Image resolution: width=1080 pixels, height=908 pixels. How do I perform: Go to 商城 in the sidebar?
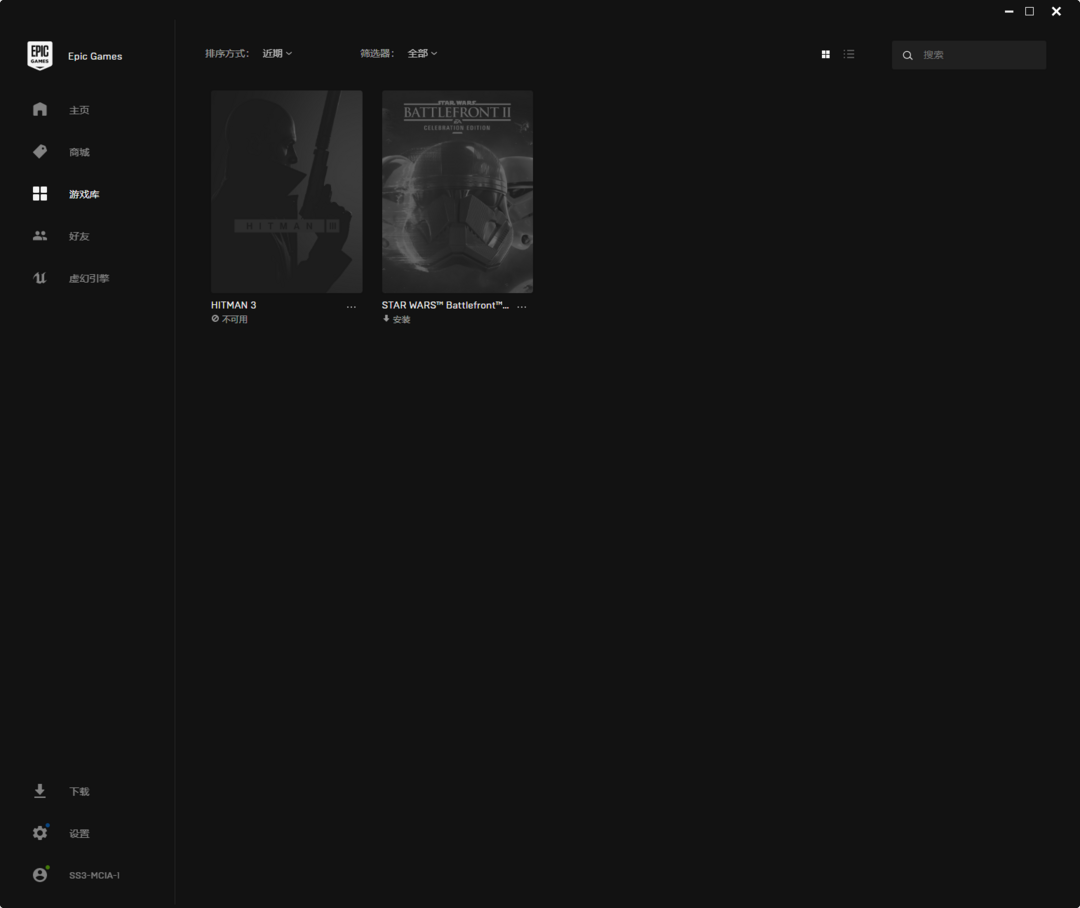click(79, 152)
